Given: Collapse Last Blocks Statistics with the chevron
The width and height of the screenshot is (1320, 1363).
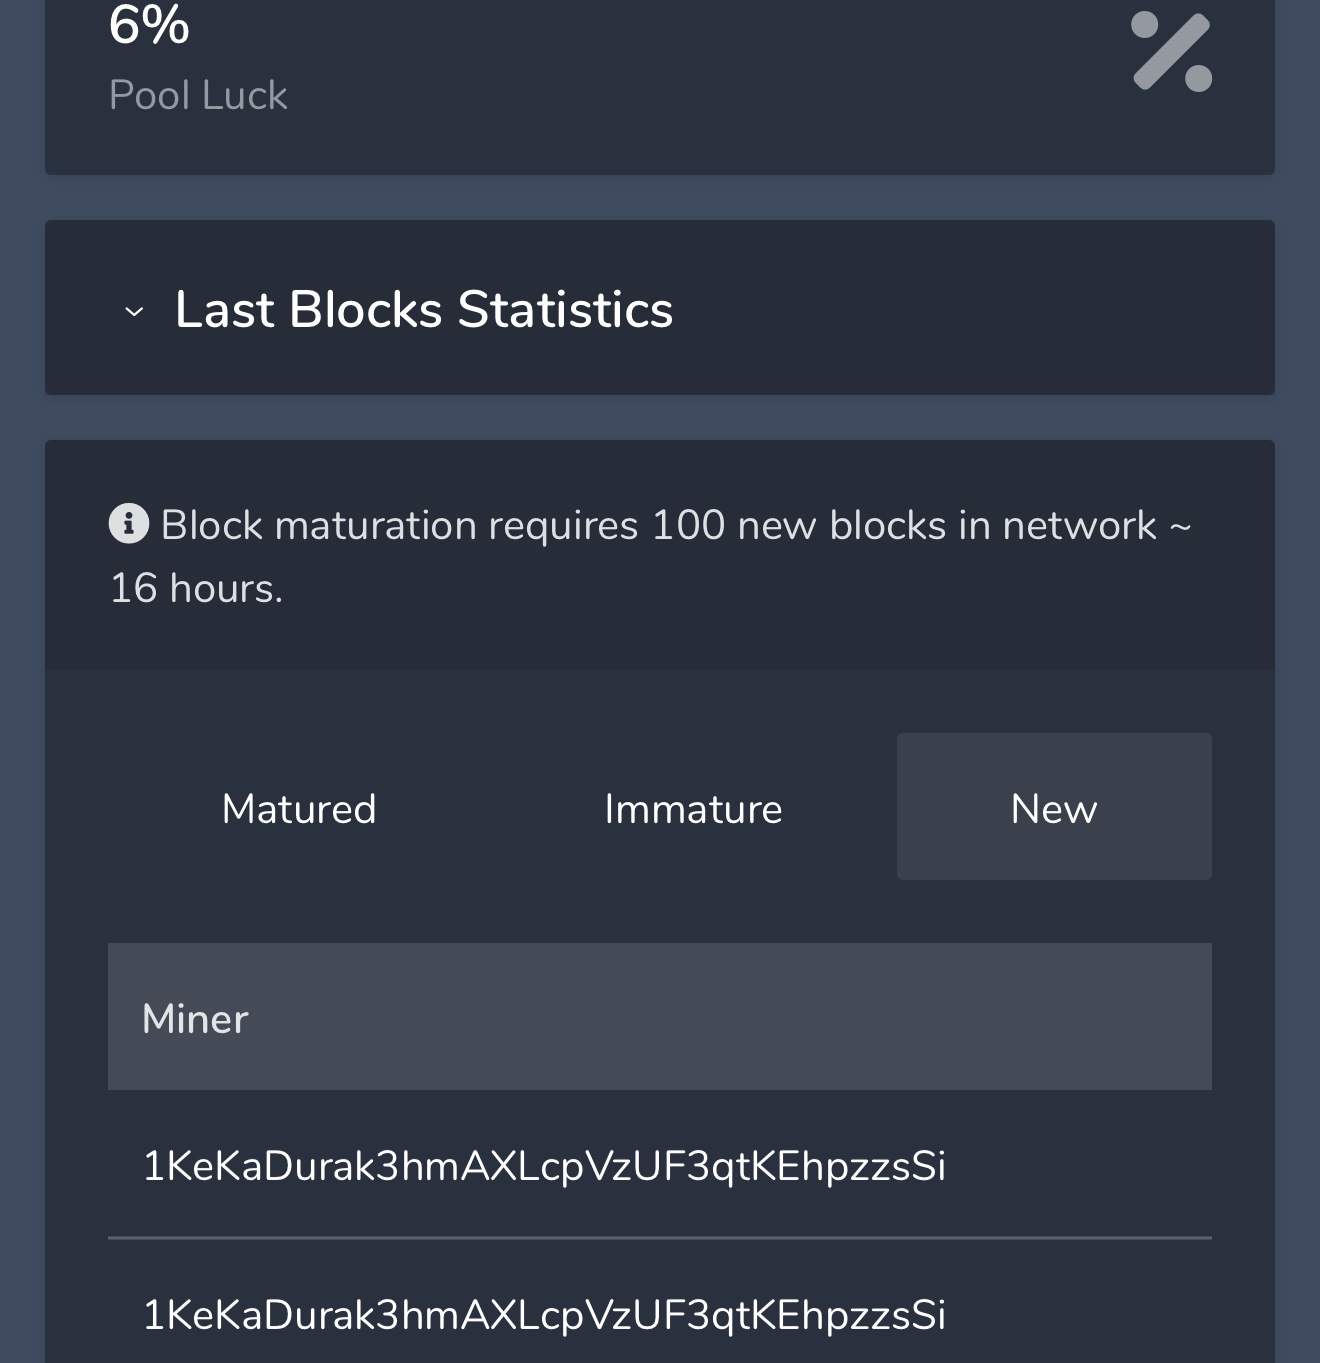Looking at the screenshot, I should point(134,312).
